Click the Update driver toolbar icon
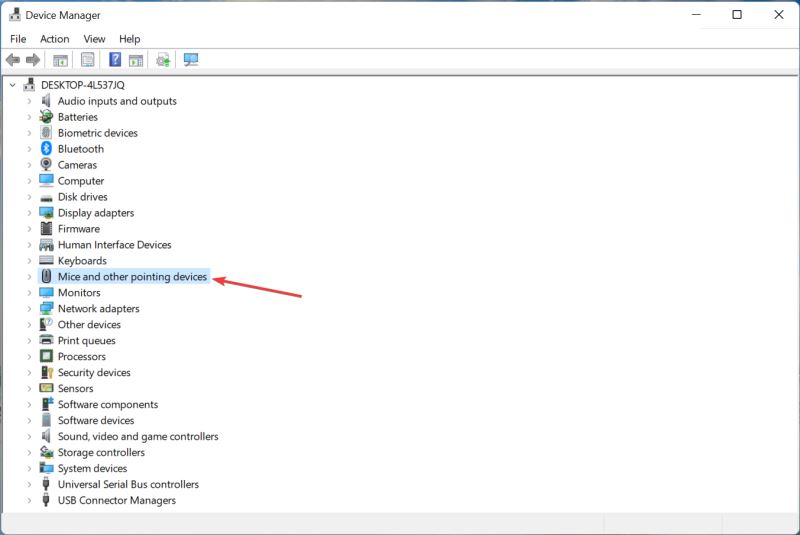 click(163, 60)
